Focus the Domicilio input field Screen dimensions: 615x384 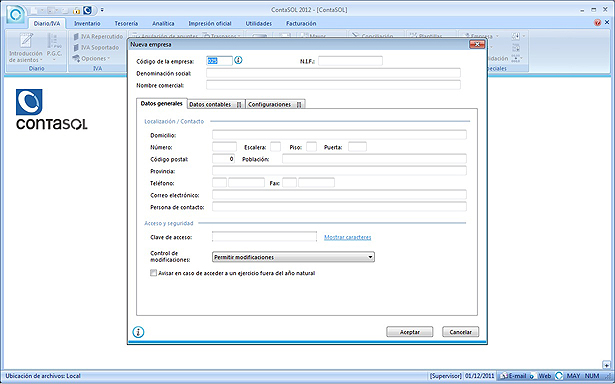(339, 135)
